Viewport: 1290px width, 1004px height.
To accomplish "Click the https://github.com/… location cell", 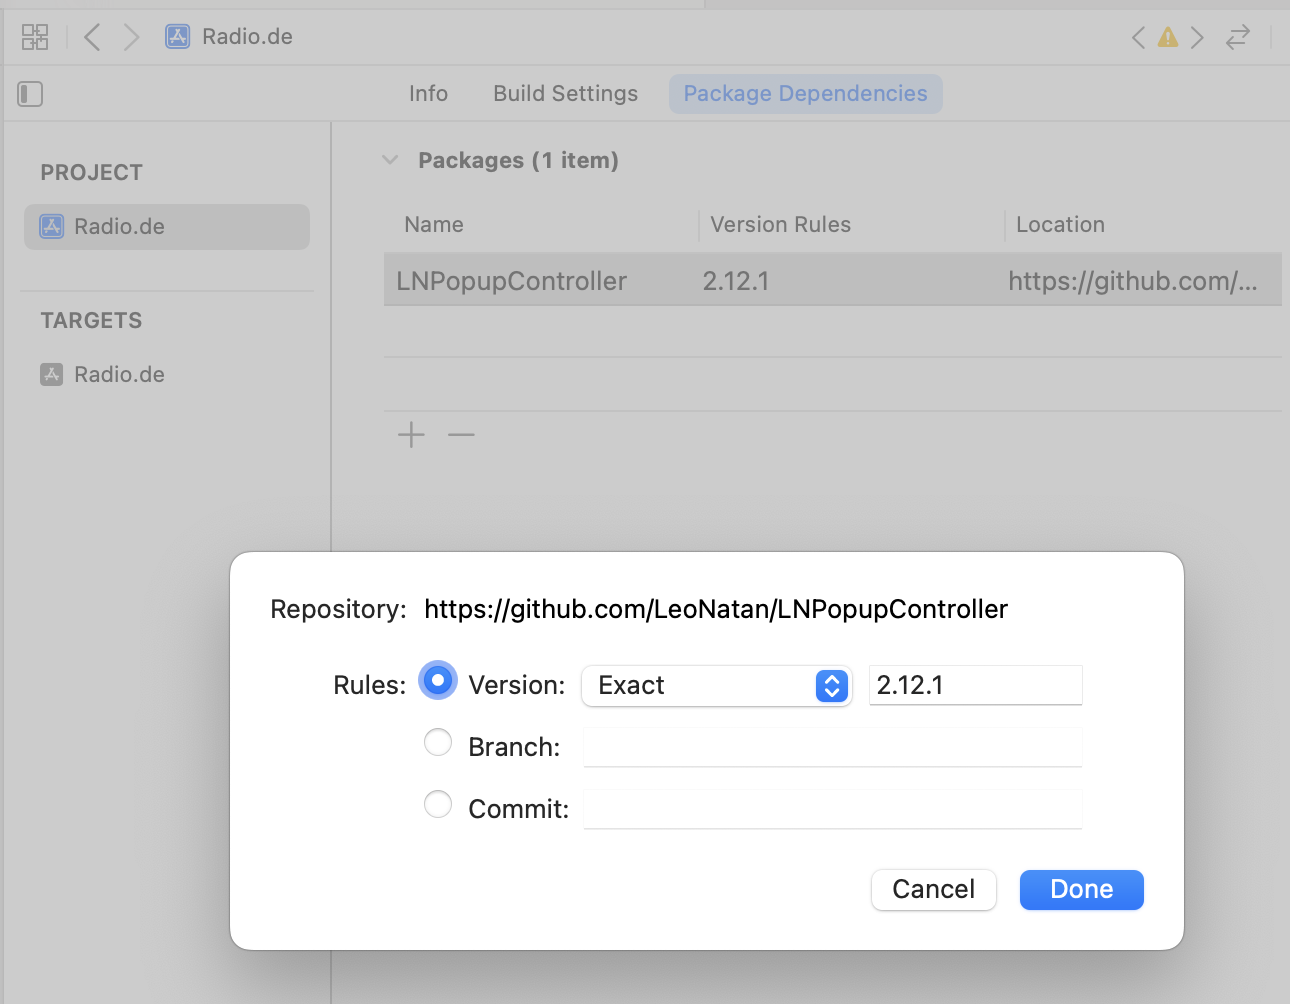I will click(1133, 281).
